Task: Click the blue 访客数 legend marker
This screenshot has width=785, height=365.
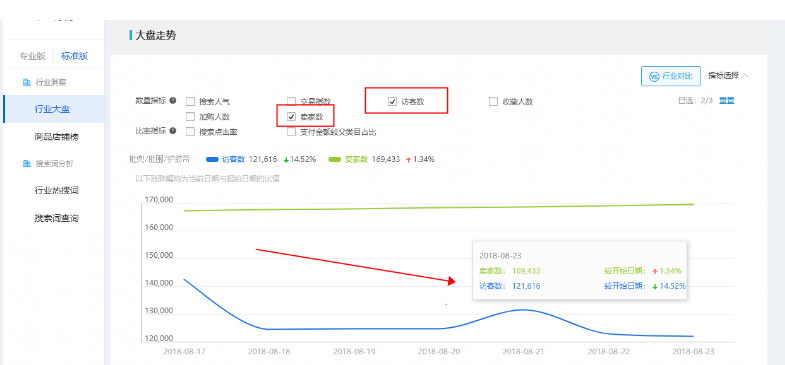Action: (212, 159)
